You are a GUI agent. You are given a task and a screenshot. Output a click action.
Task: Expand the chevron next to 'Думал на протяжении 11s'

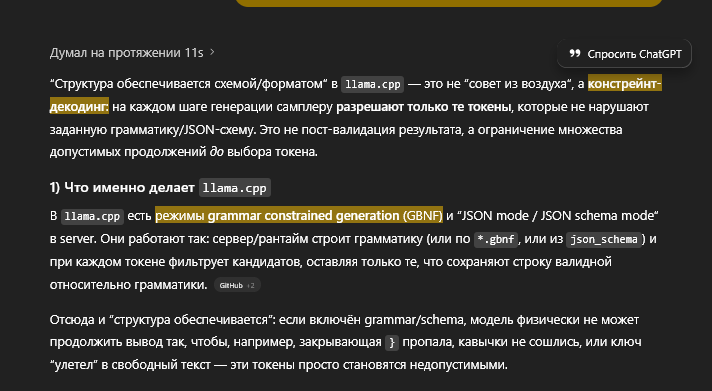click(212, 53)
